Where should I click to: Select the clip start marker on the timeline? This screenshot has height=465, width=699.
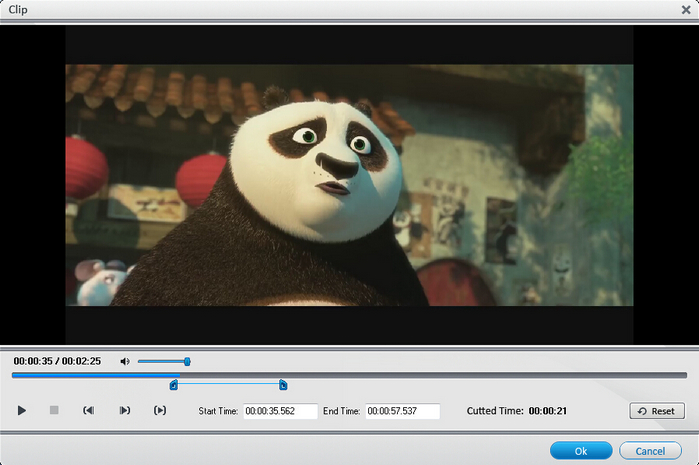click(x=173, y=385)
